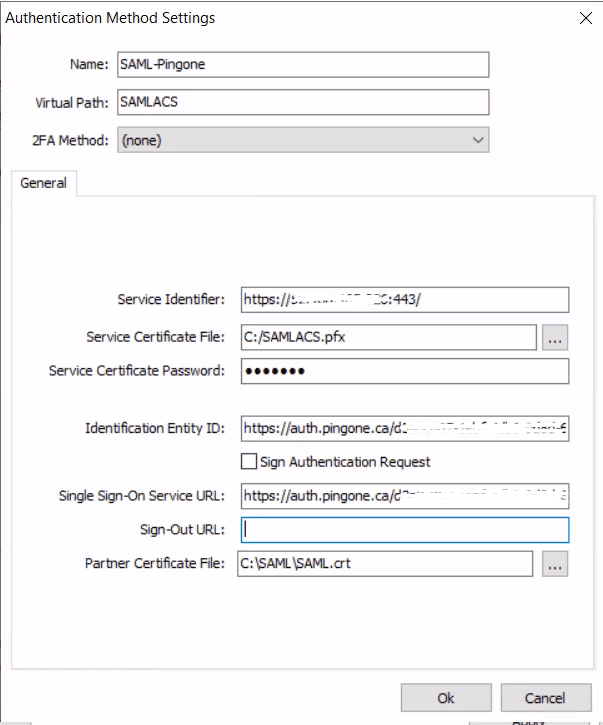Click the Sign-Out URL field
The image size is (603, 725).
click(405, 530)
